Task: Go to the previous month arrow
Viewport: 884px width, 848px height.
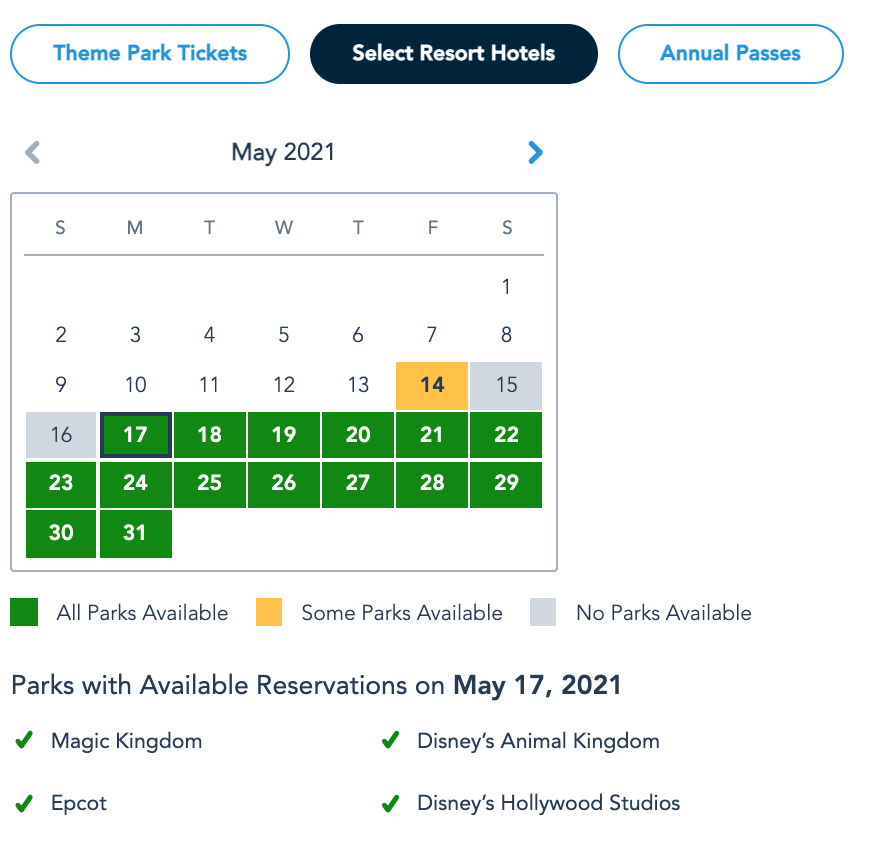Action: 33,152
